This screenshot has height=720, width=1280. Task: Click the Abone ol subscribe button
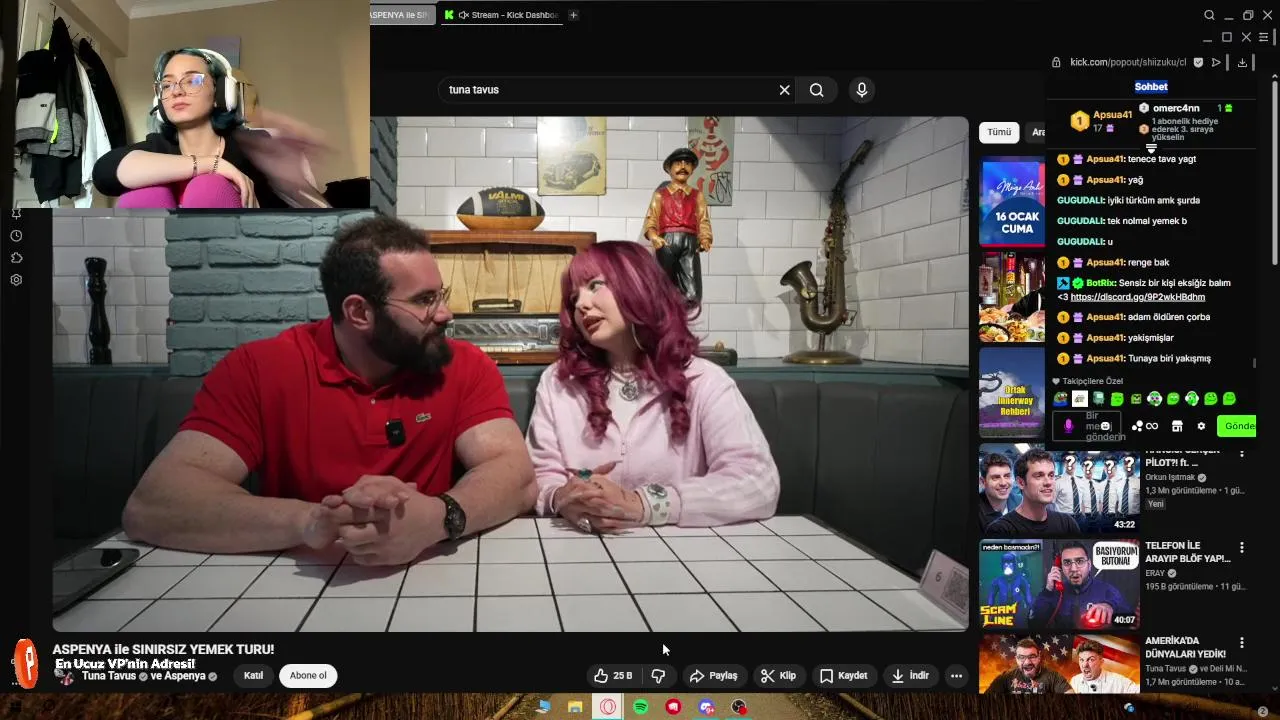[308, 676]
